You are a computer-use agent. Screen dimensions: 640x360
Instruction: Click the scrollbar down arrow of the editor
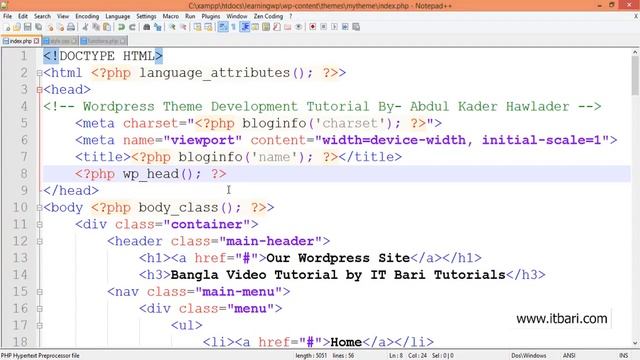click(x=635, y=344)
